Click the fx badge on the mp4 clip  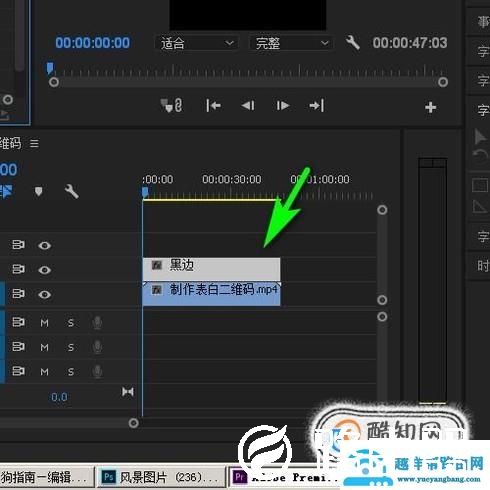(157, 290)
